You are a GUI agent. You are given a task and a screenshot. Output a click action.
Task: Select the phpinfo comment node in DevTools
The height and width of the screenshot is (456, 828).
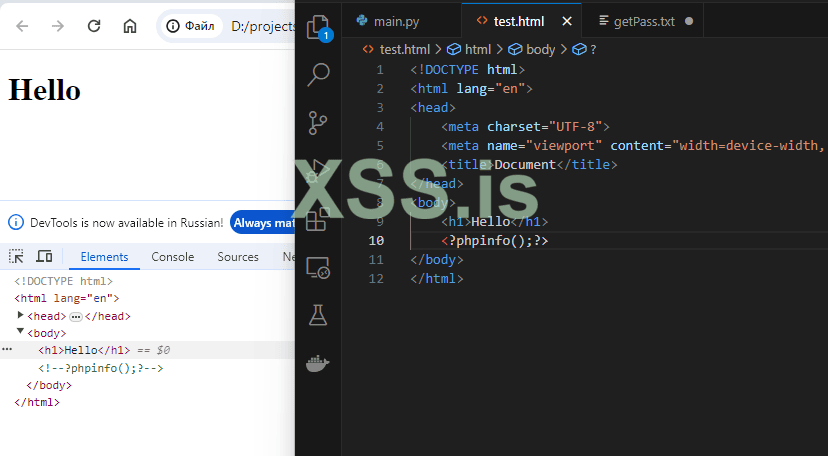pyautogui.click(x=100, y=368)
